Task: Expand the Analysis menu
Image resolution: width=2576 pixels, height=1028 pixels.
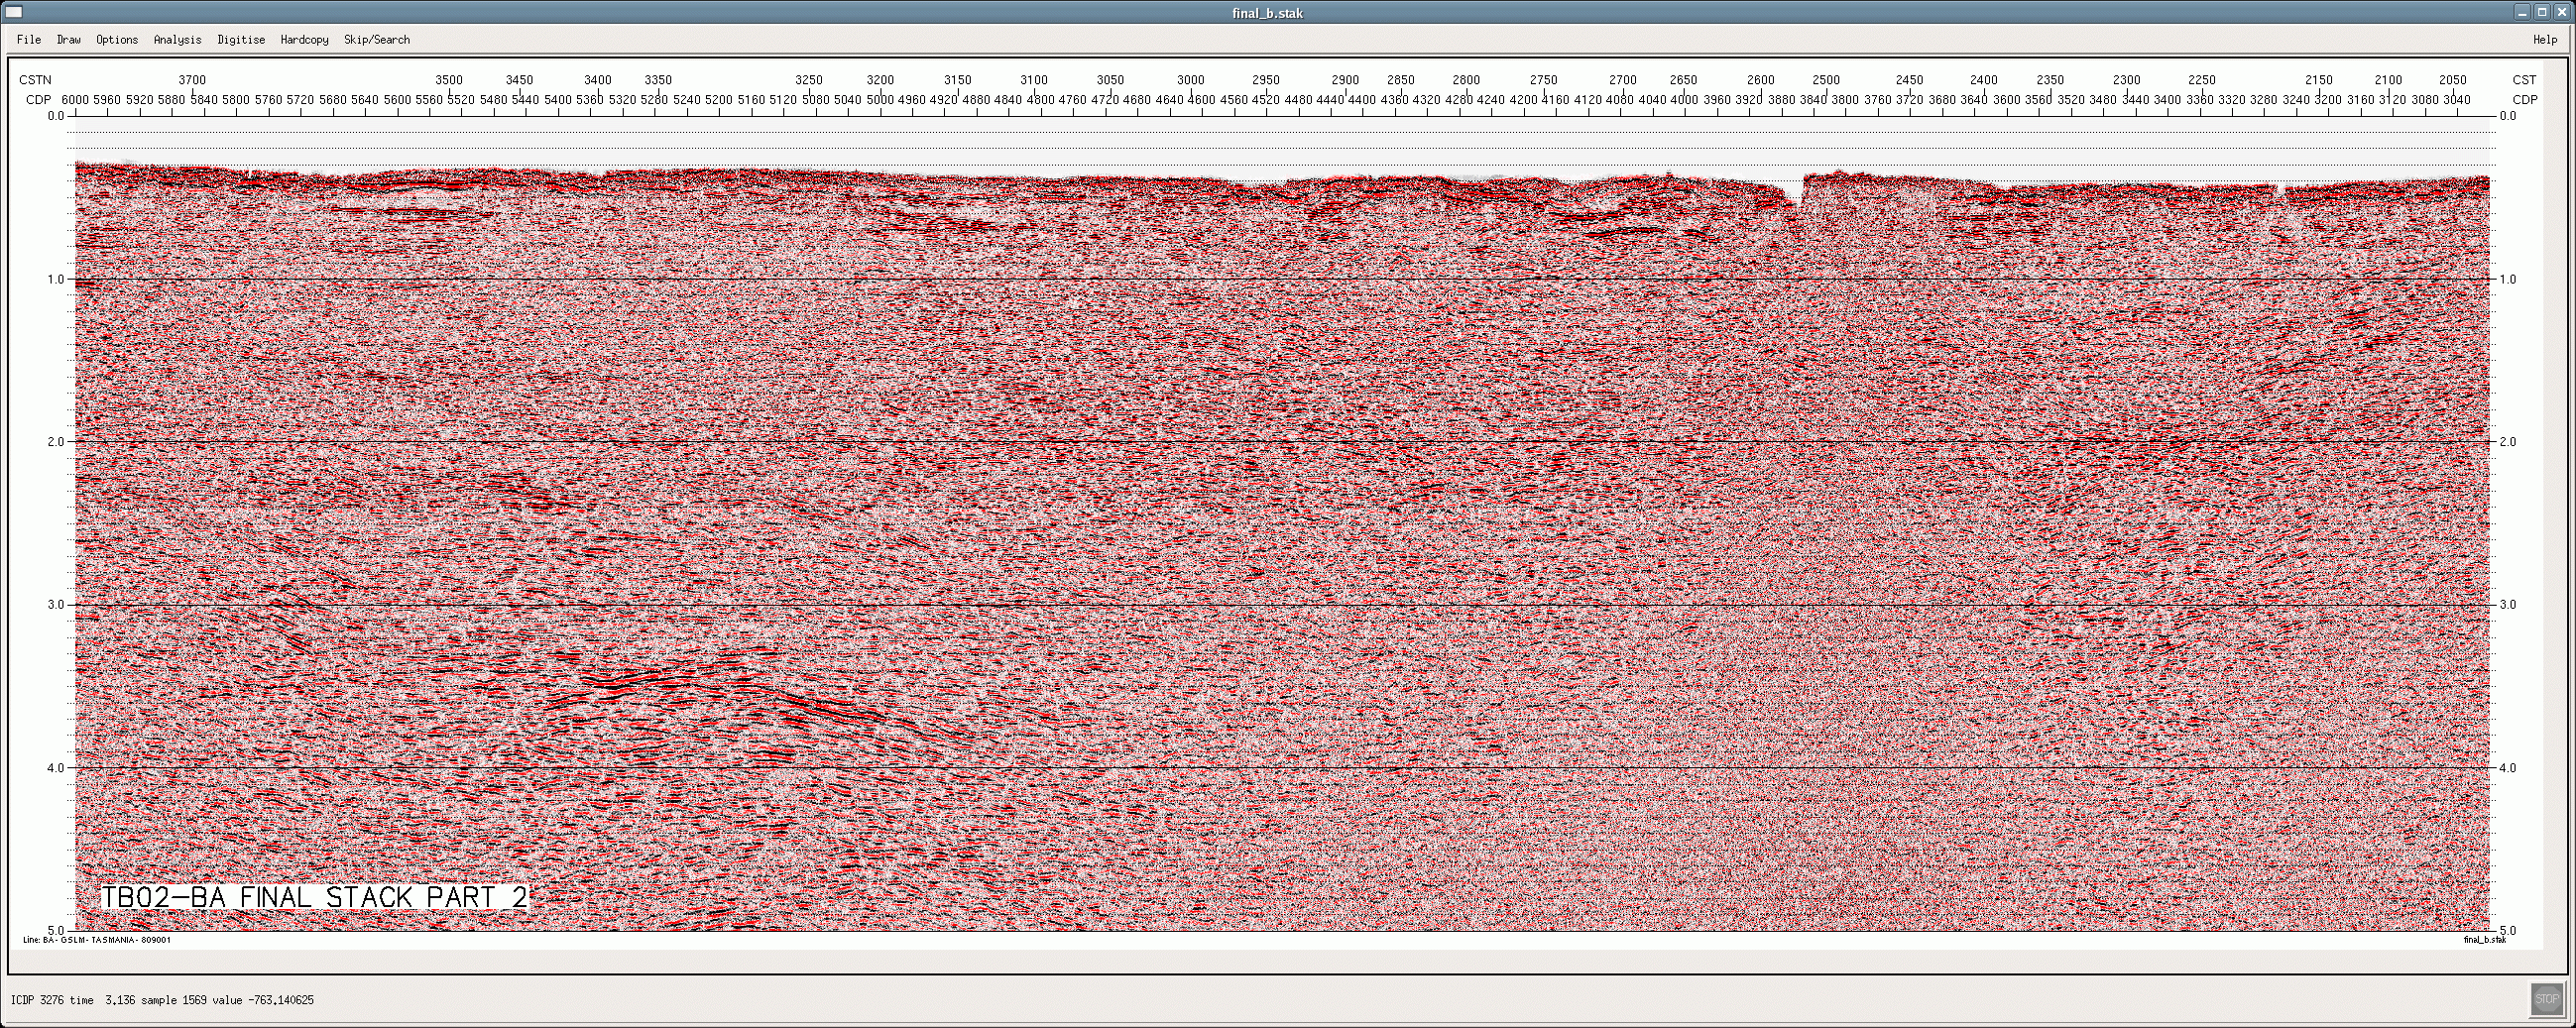Action: click(x=177, y=40)
